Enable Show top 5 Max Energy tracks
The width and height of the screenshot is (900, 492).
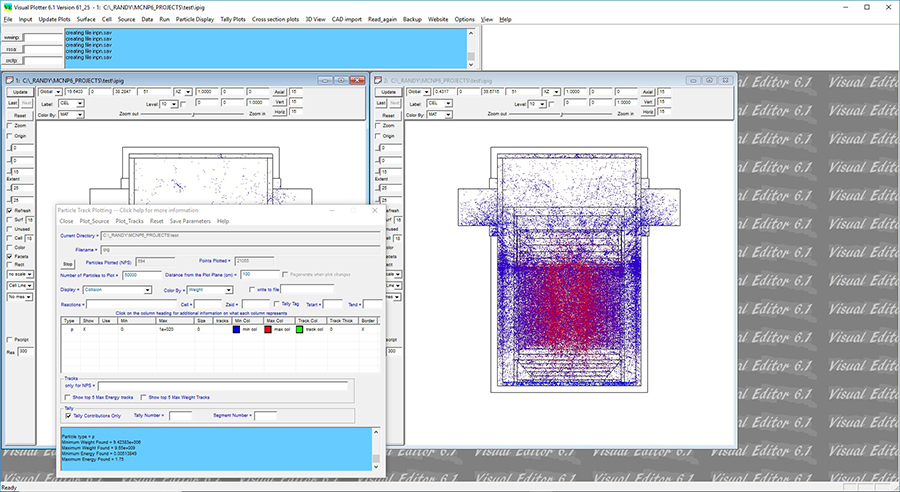pos(68,397)
